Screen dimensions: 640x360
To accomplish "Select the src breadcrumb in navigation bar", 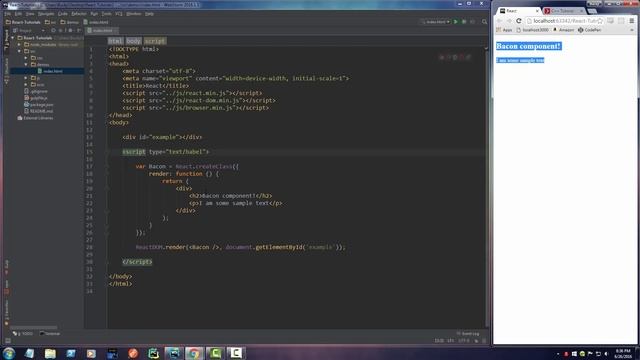I will 51,22.
